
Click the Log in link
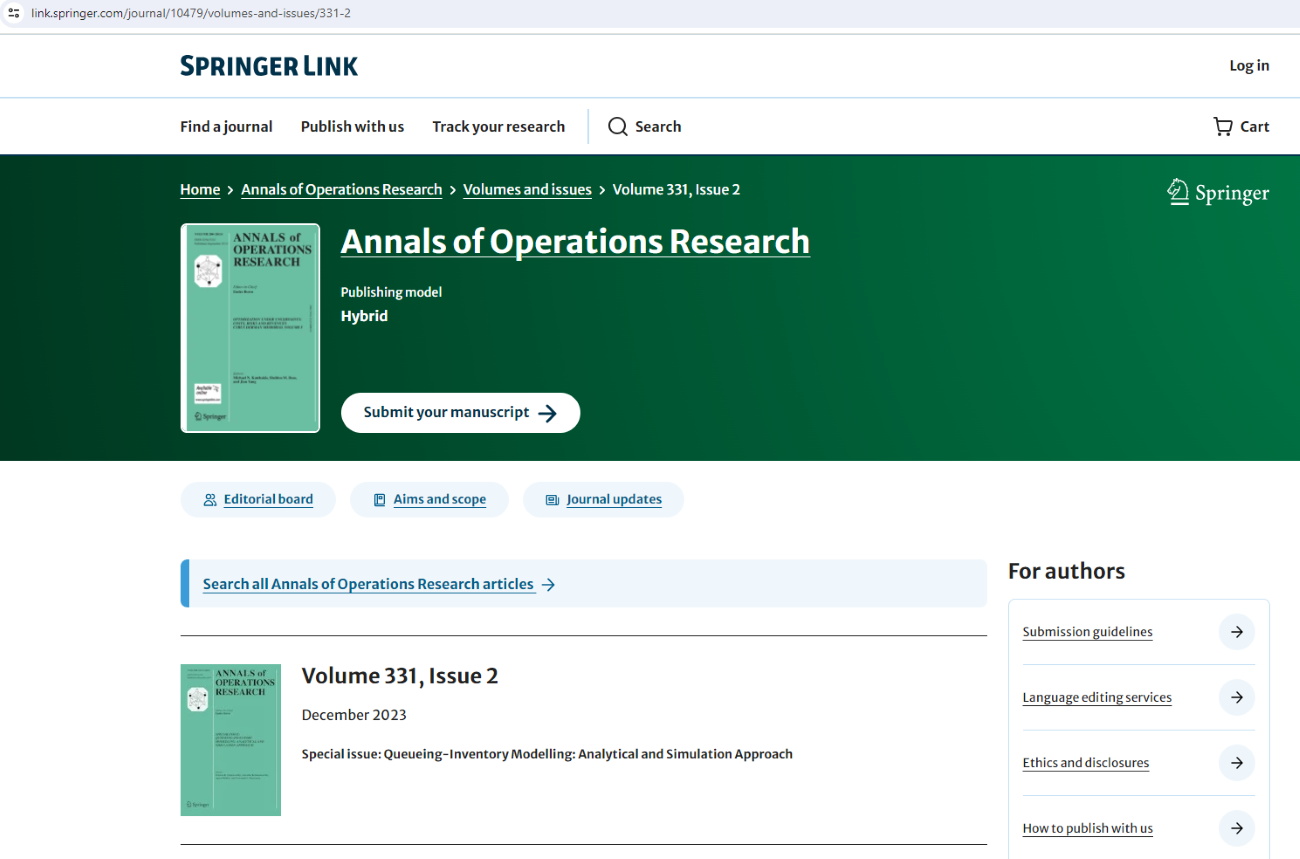[1249, 65]
